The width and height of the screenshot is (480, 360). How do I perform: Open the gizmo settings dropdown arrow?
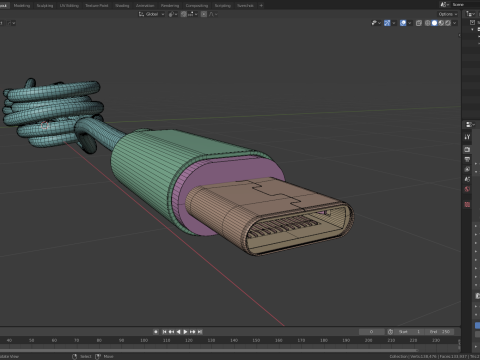[x=394, y=23]
